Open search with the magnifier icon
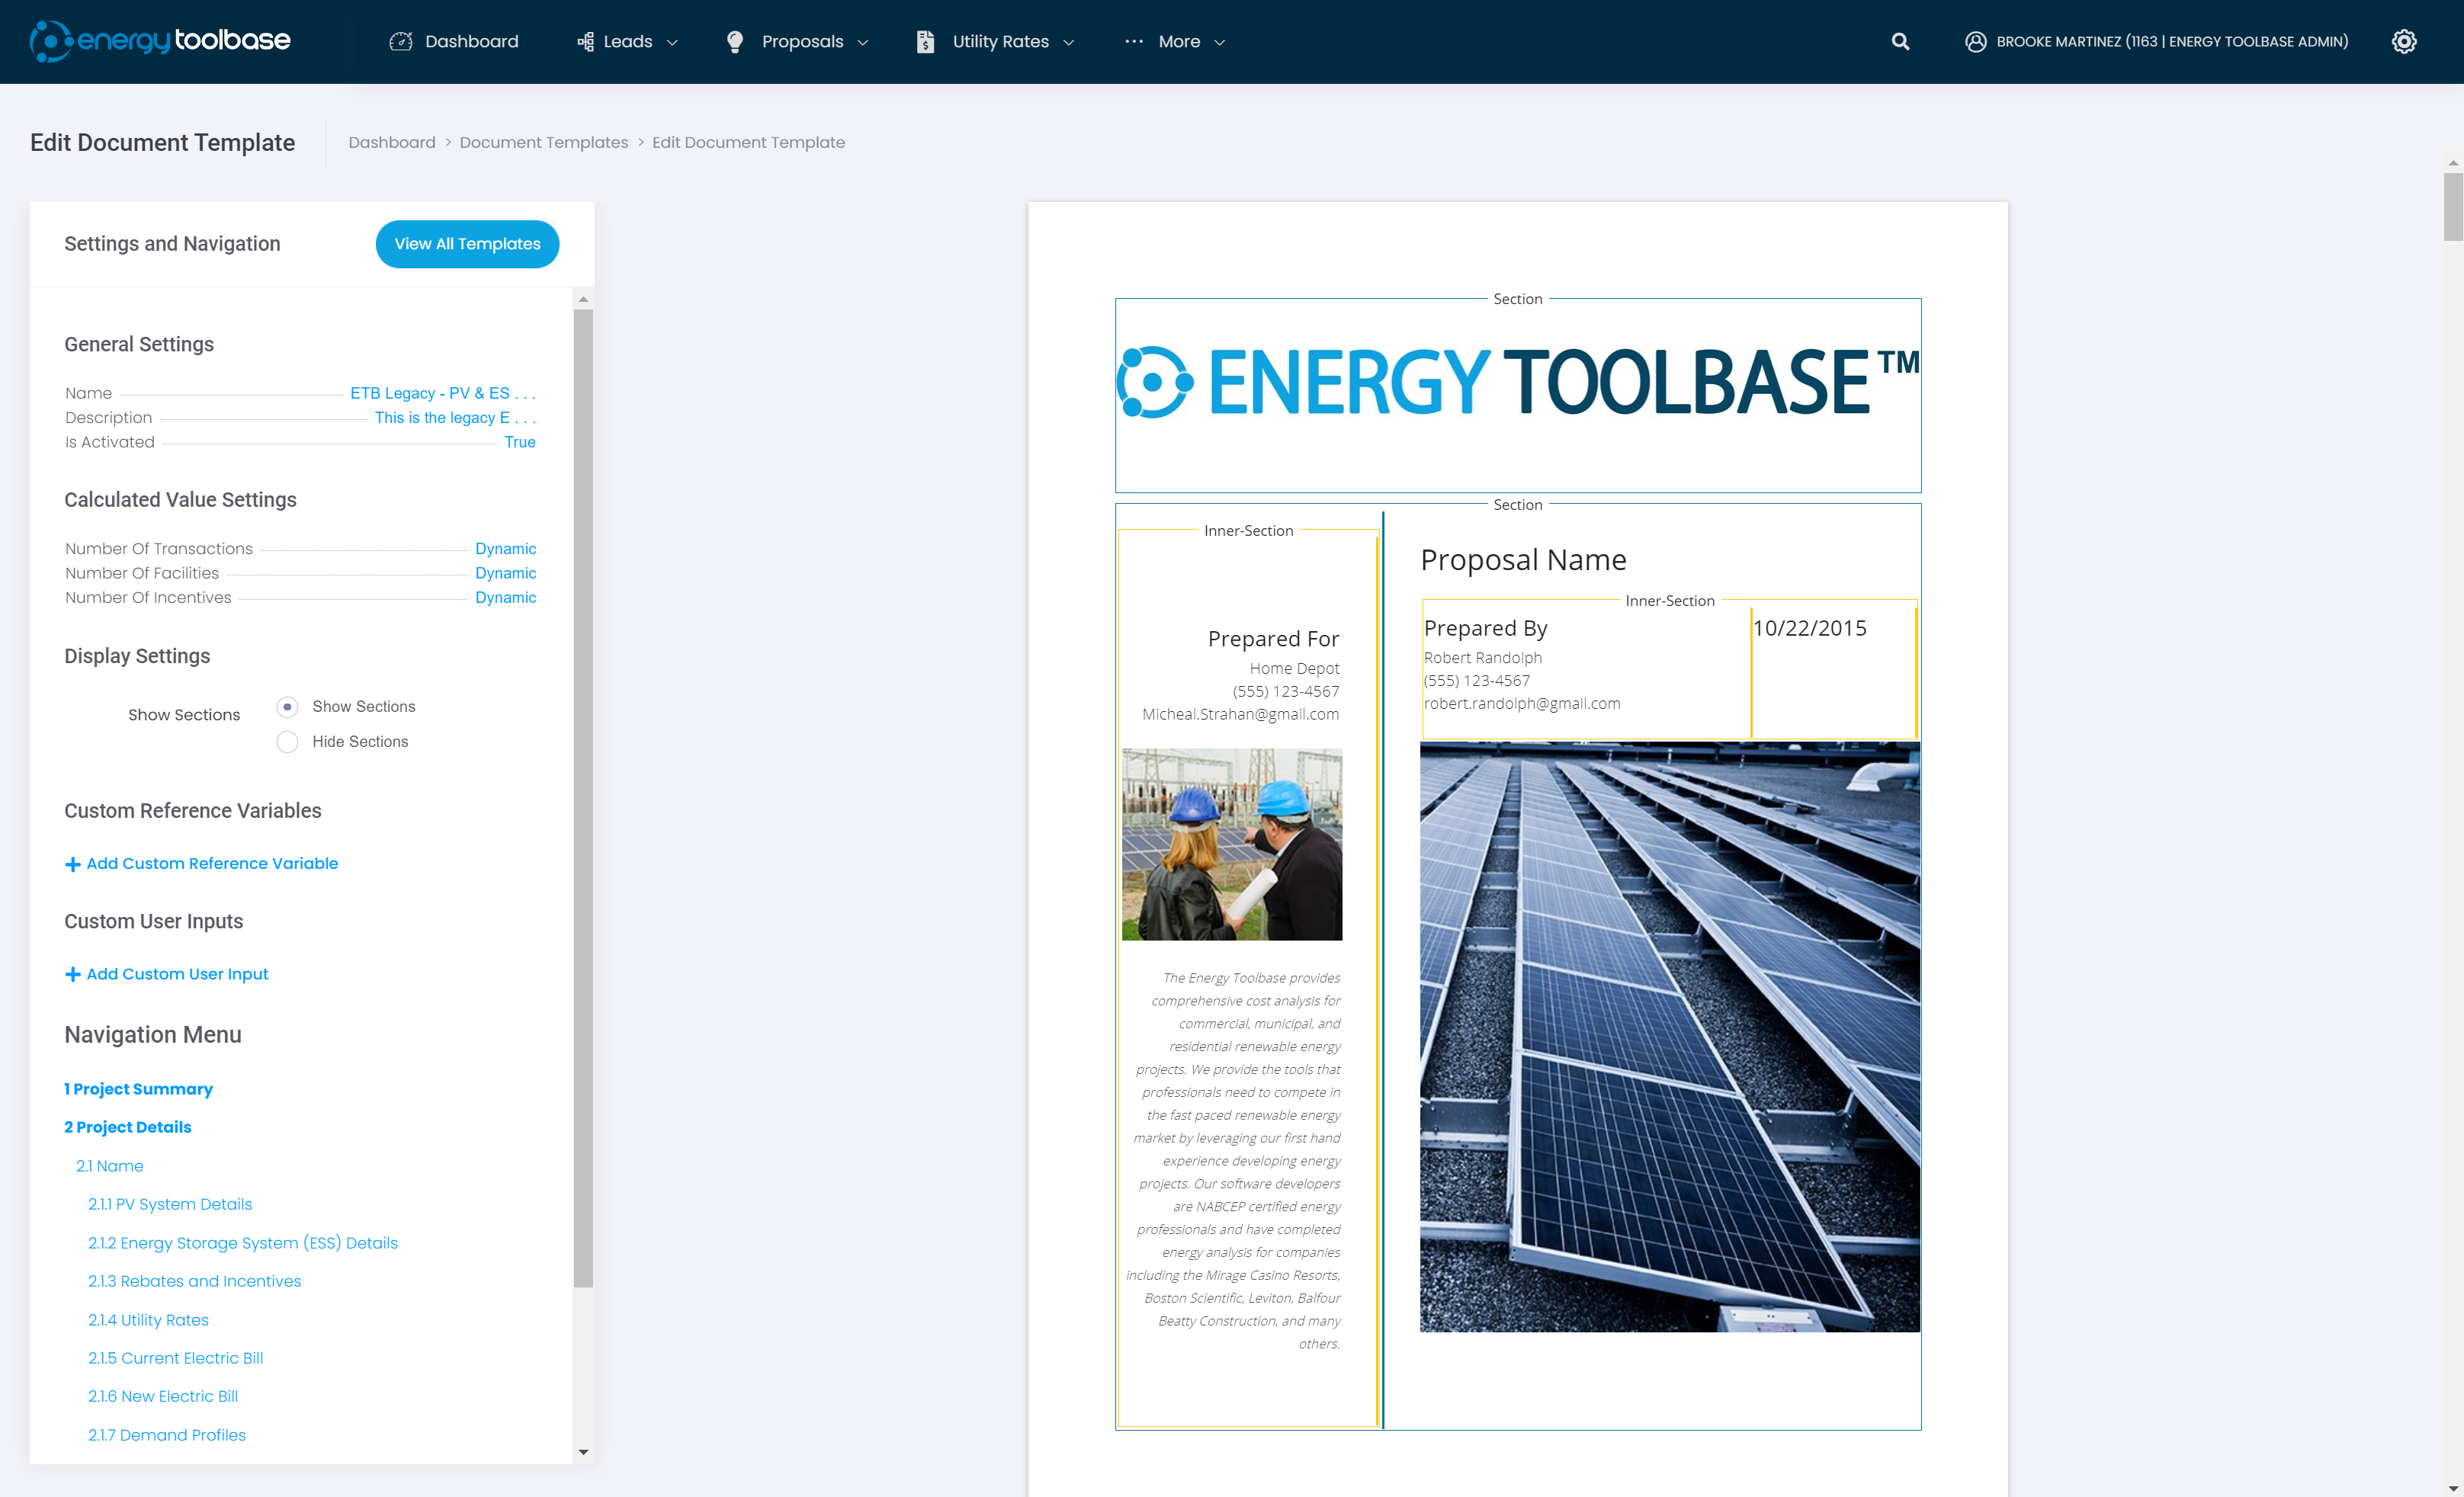2464x1497 pixels. pyautogui.click(x=1900, y=42)
